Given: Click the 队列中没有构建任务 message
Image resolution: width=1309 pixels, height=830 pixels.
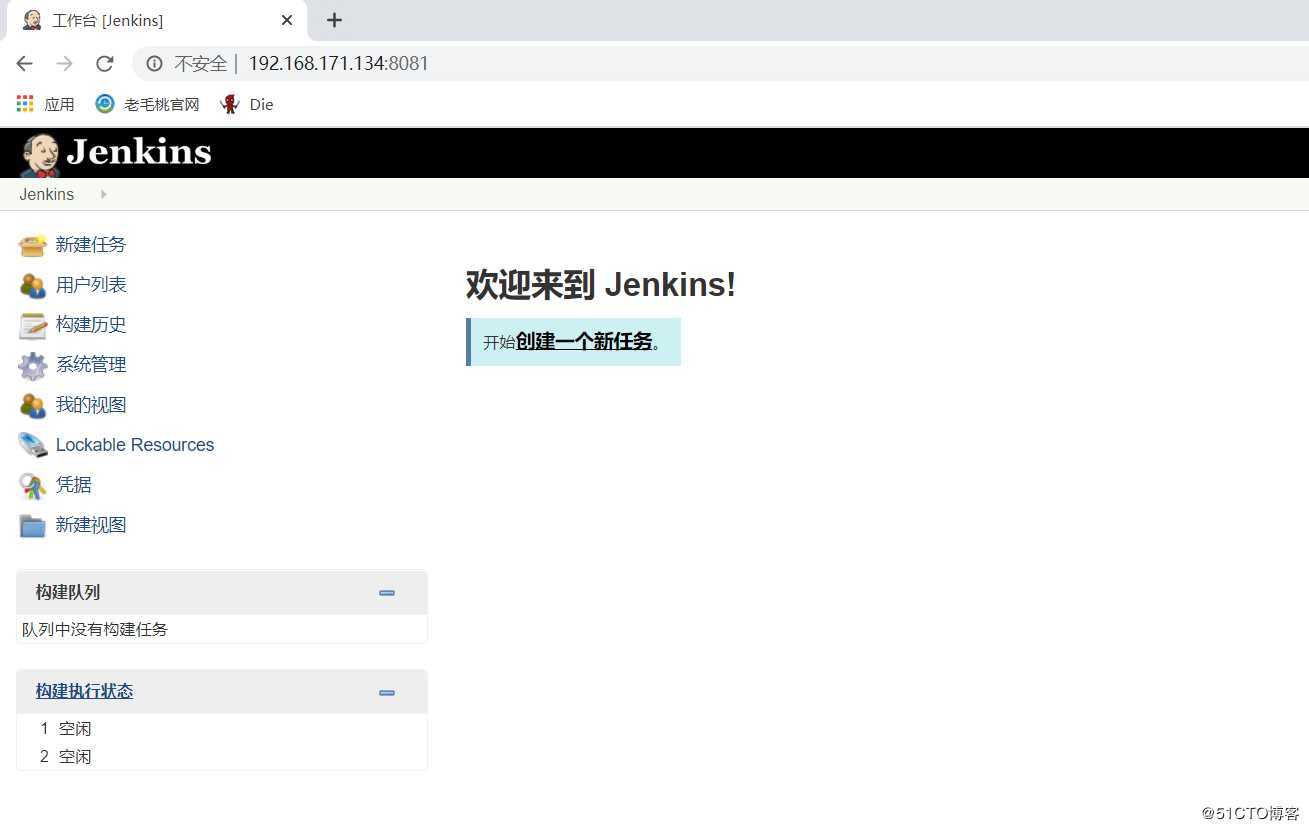Looking at the screenshot, I should 95,629.
